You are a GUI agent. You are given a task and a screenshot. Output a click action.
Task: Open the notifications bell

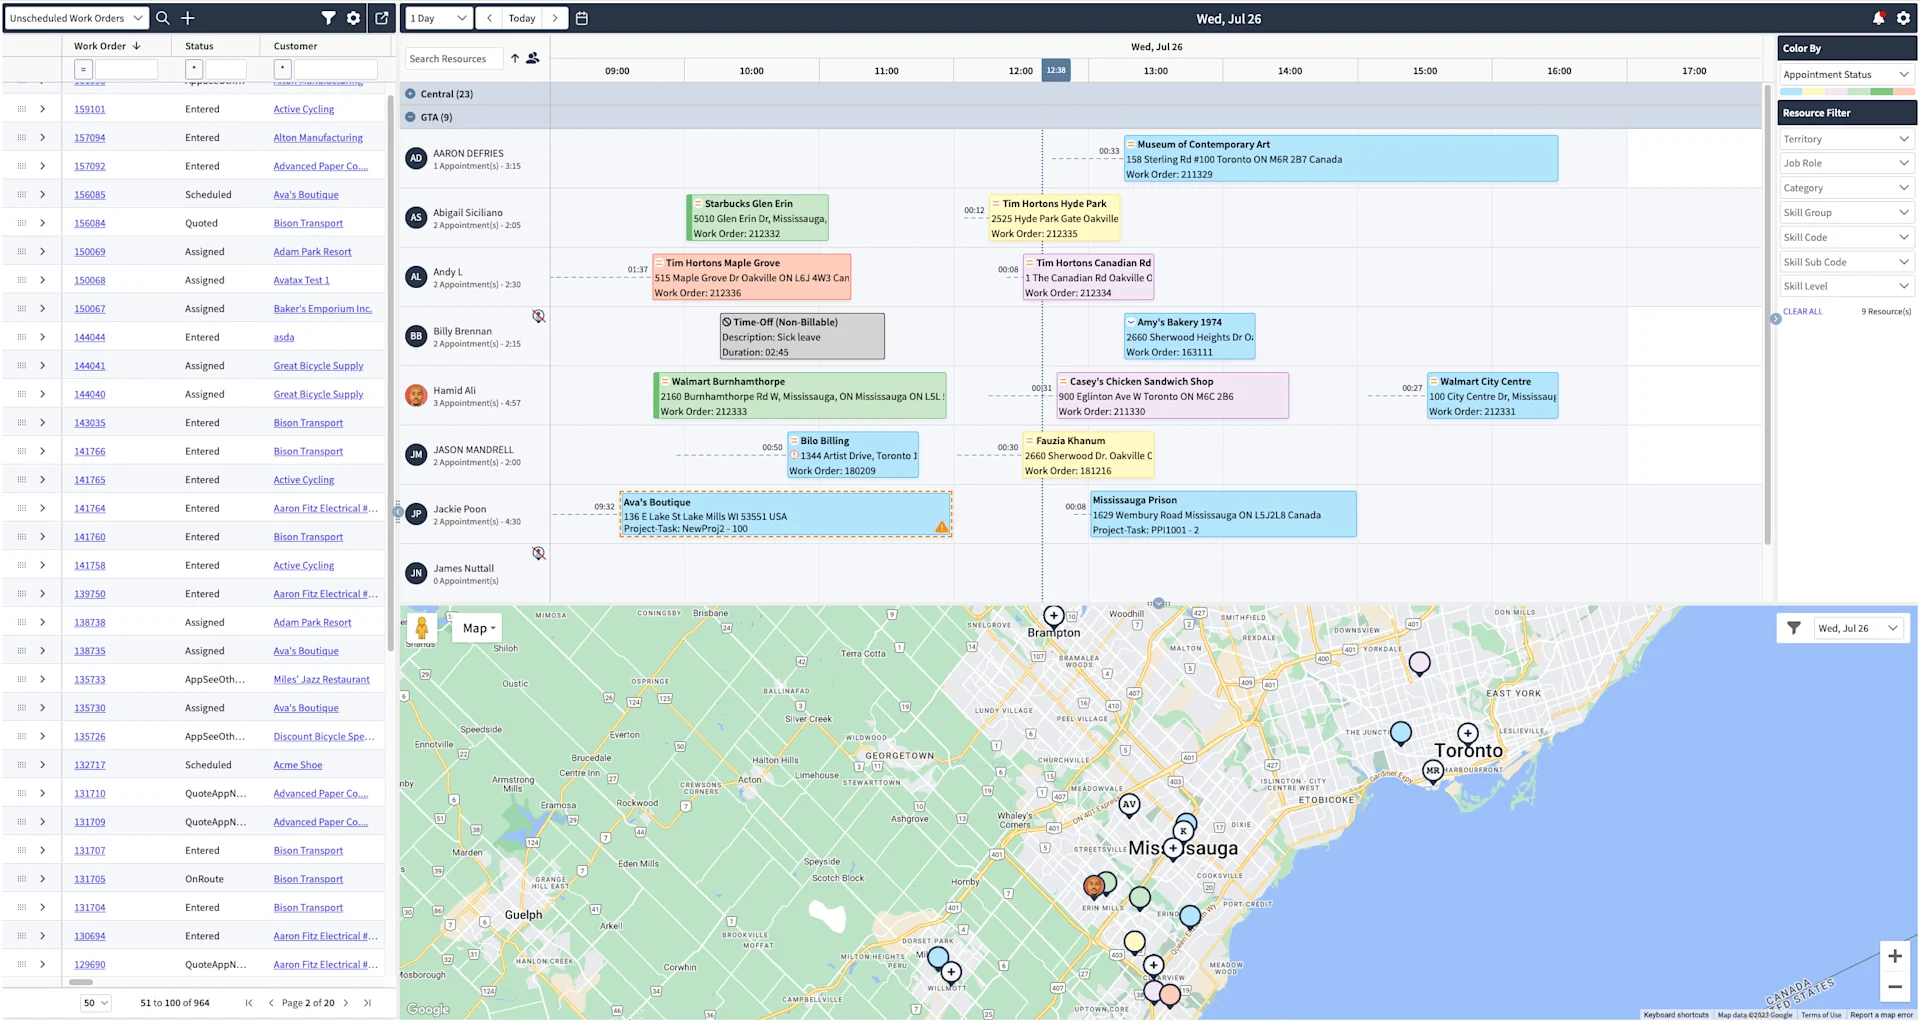(1878, 18)
